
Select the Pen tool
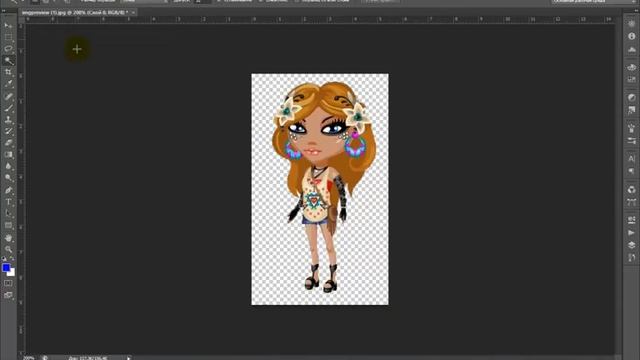point(8,190)
